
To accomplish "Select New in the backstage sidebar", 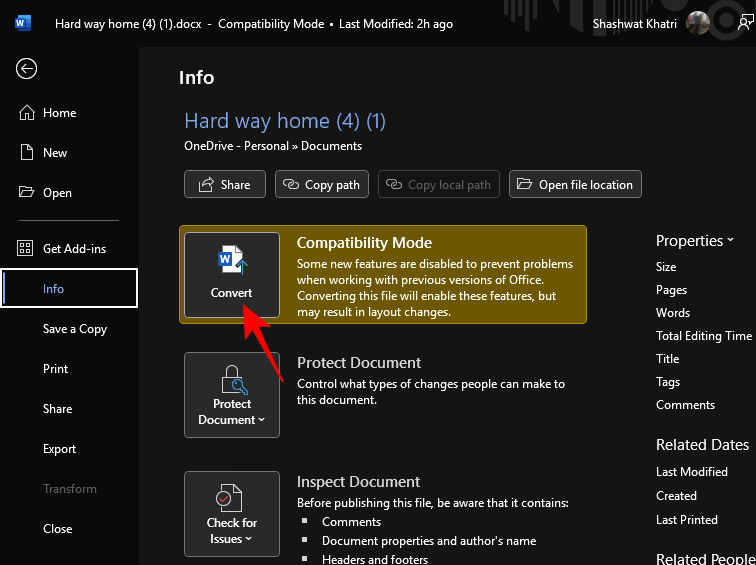I will coord(55,153).
